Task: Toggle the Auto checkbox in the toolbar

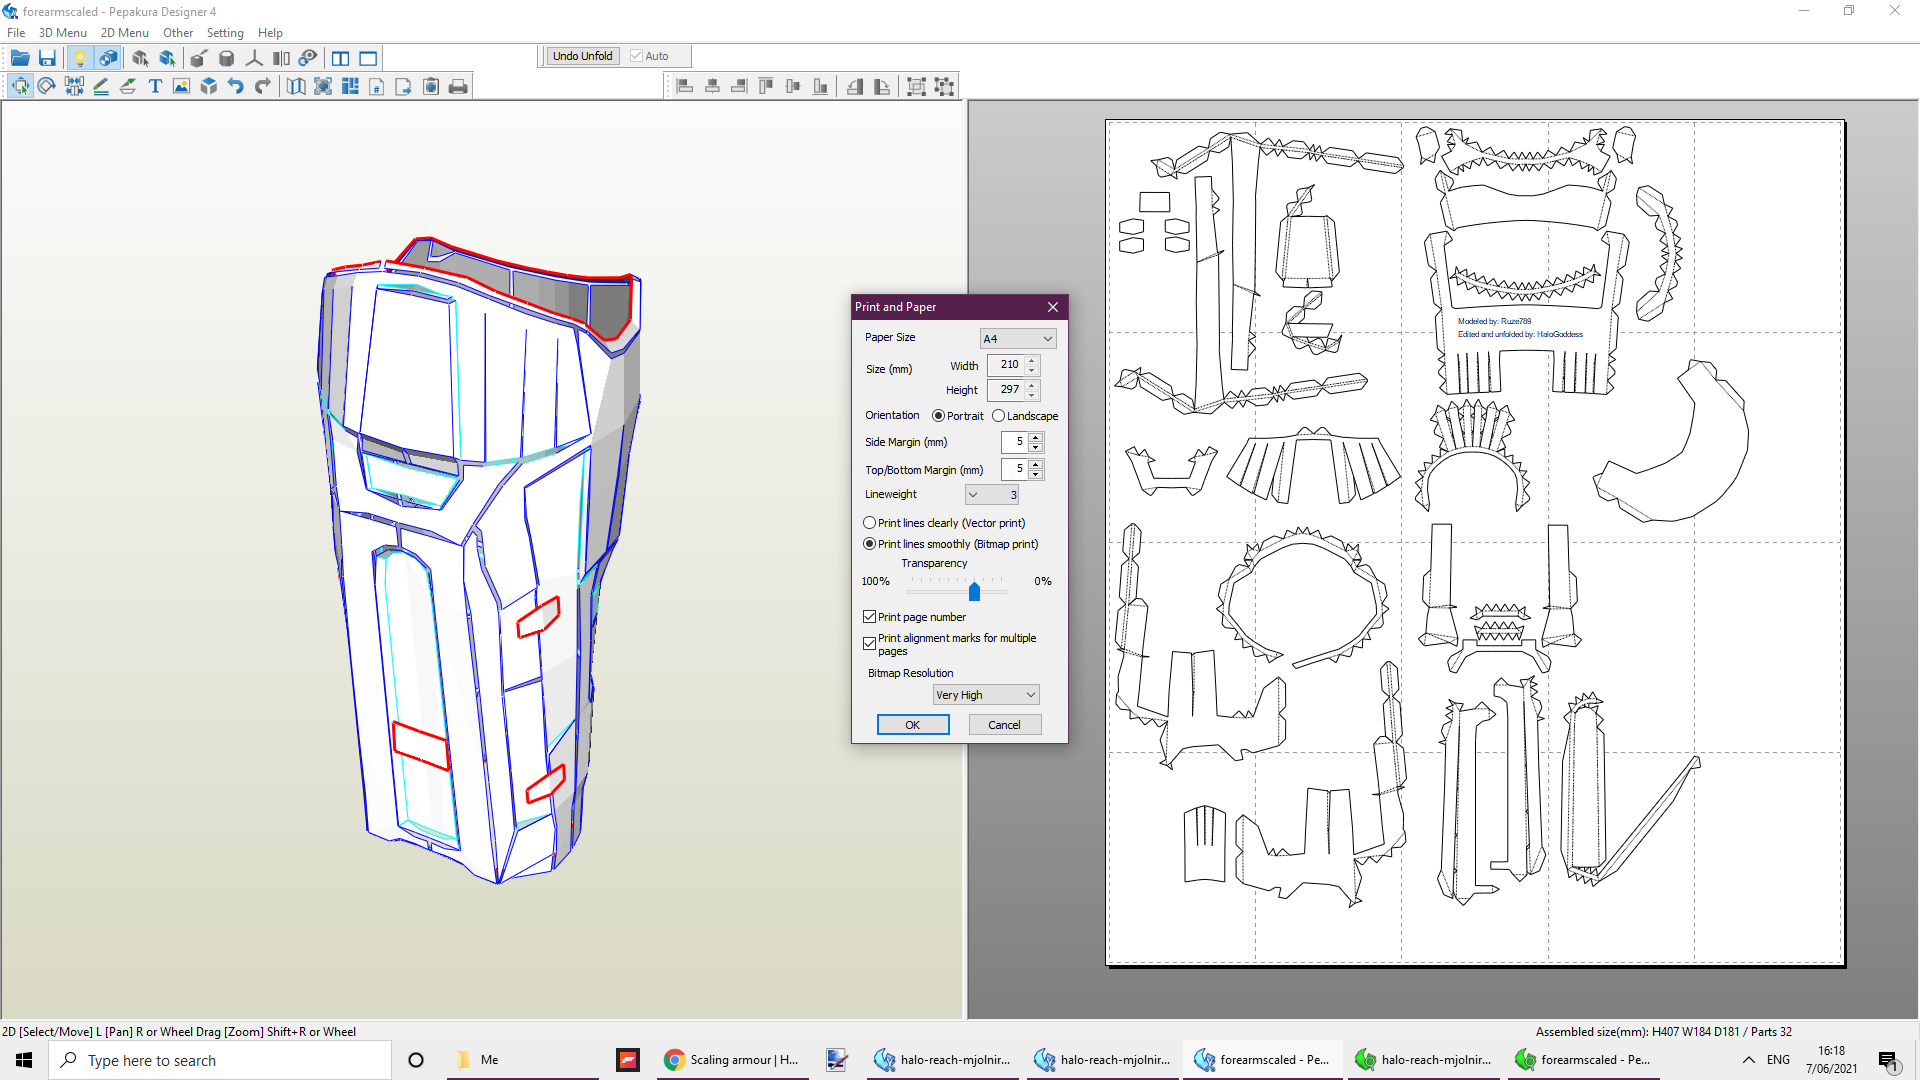Action: tap(636, 56)
